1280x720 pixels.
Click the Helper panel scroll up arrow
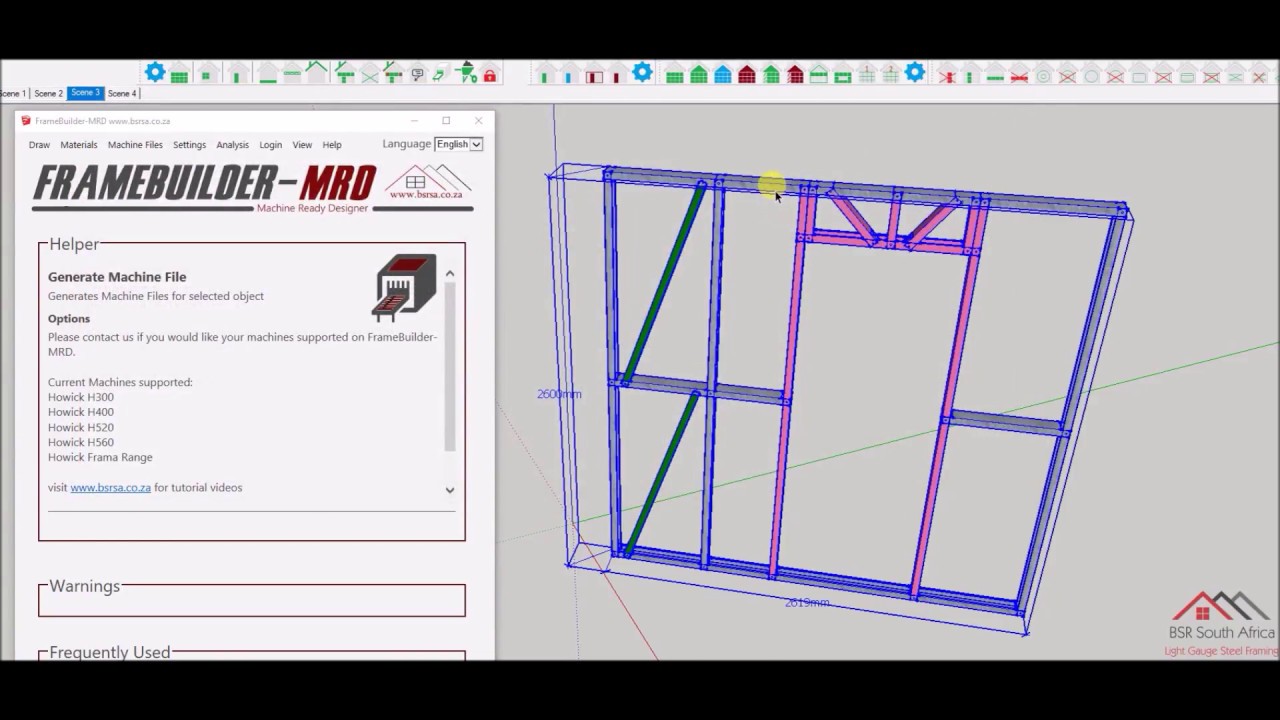[450, 273]
